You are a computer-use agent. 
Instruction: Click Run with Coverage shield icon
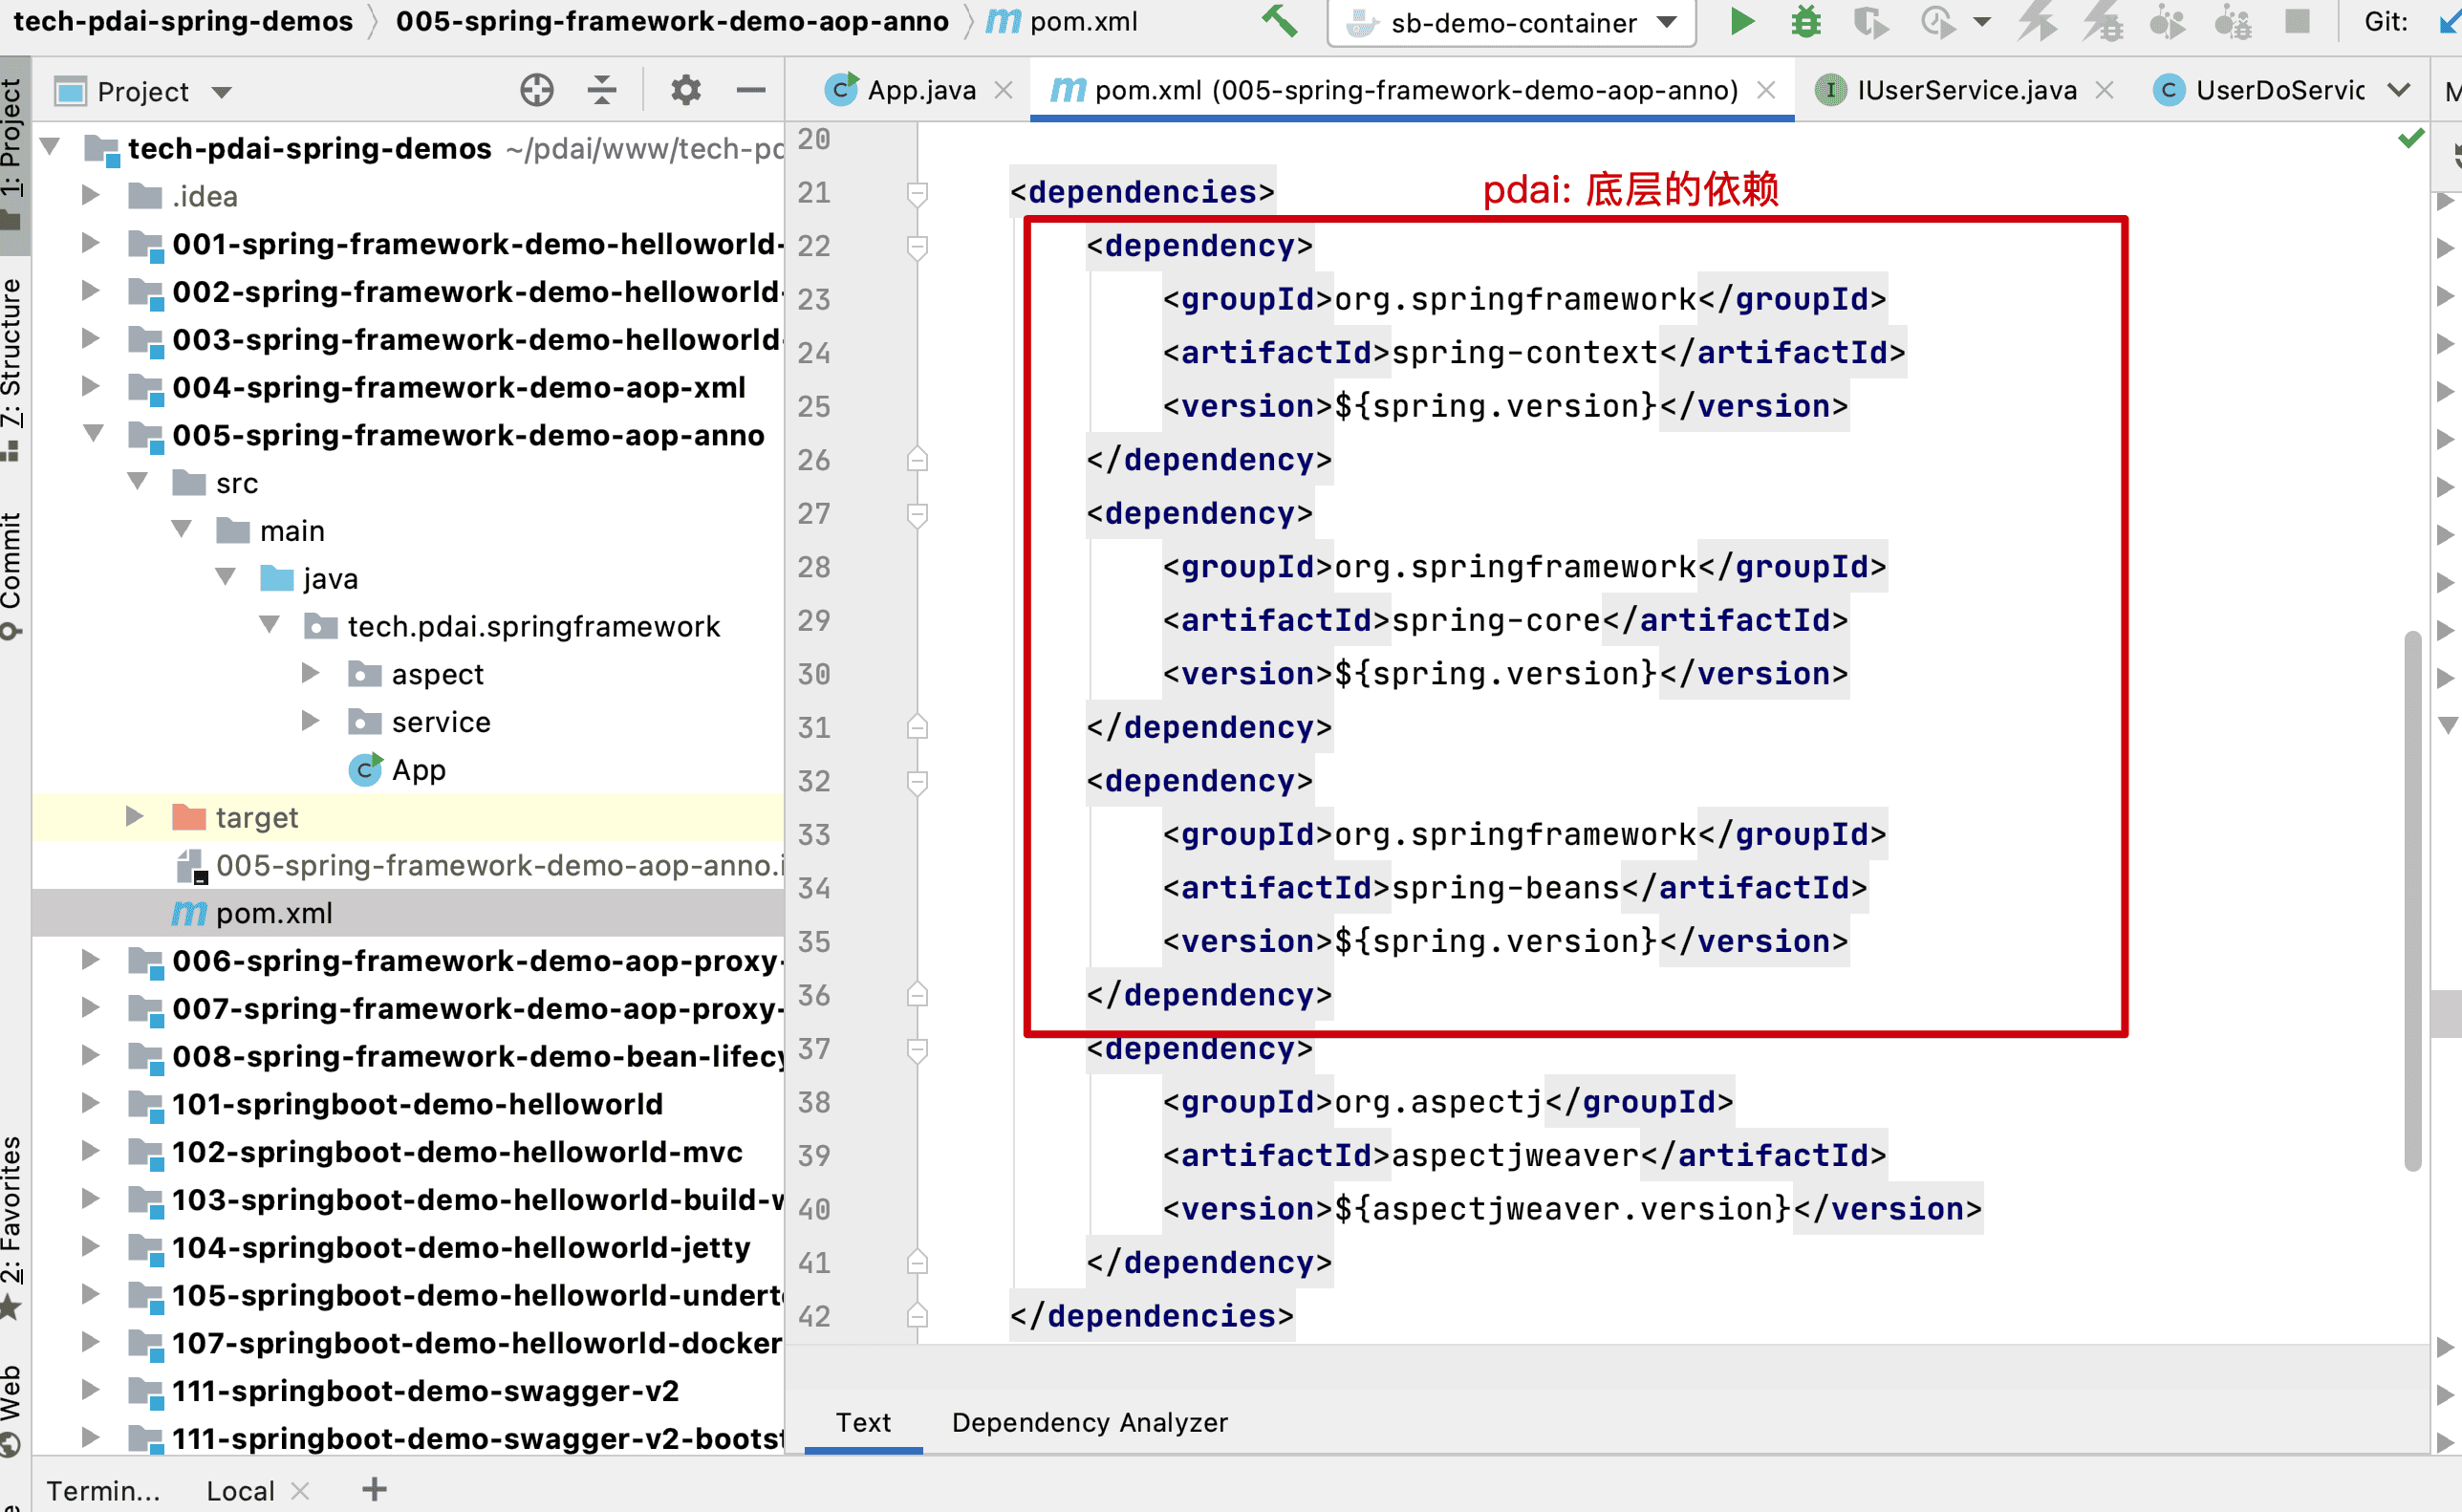pos(1869,21)
